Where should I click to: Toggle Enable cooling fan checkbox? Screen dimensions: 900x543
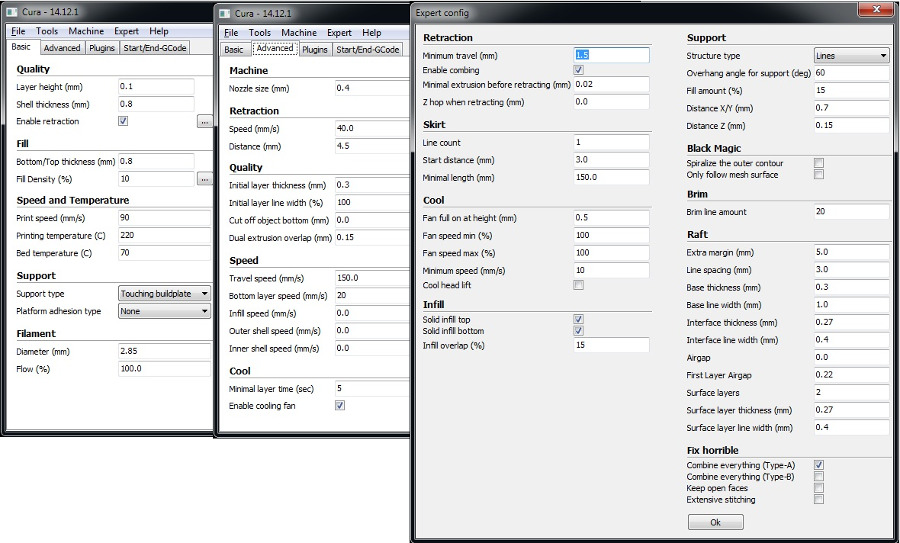tap(340, 406)
